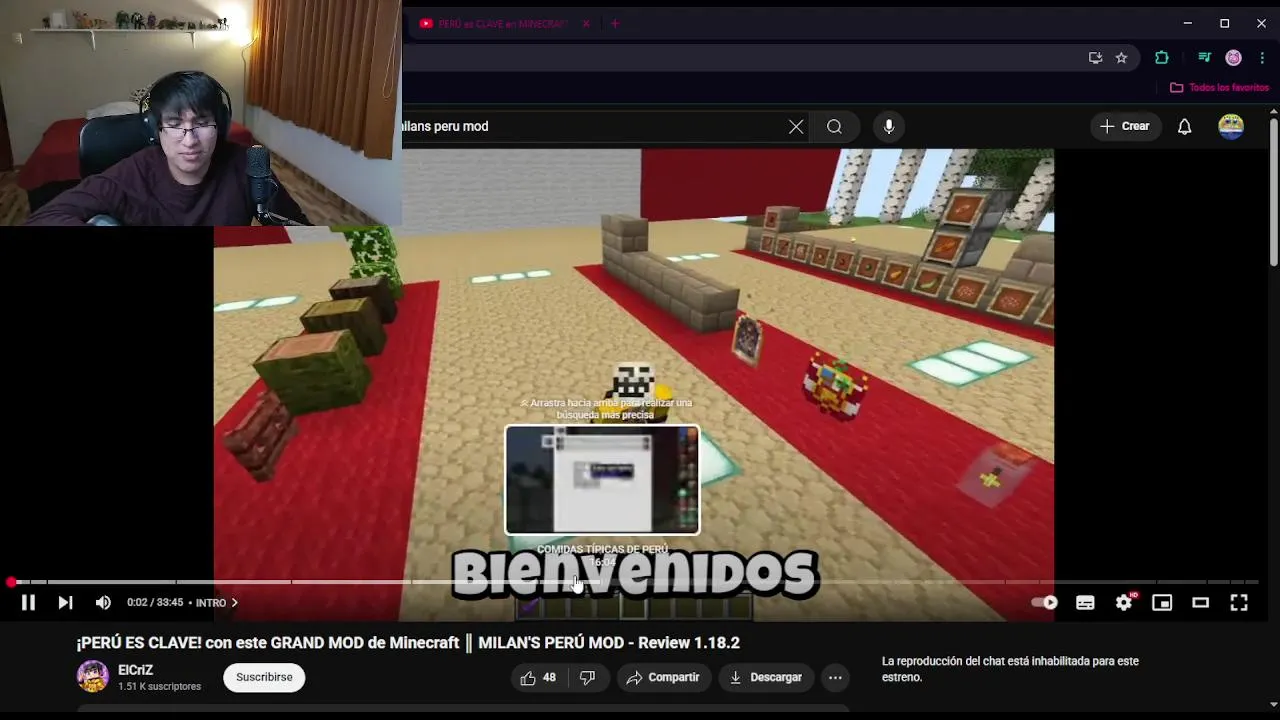This screenshot has width=1280, height=720.
Task: Toggle the autoplay switch
Action: pos(1045,602)
